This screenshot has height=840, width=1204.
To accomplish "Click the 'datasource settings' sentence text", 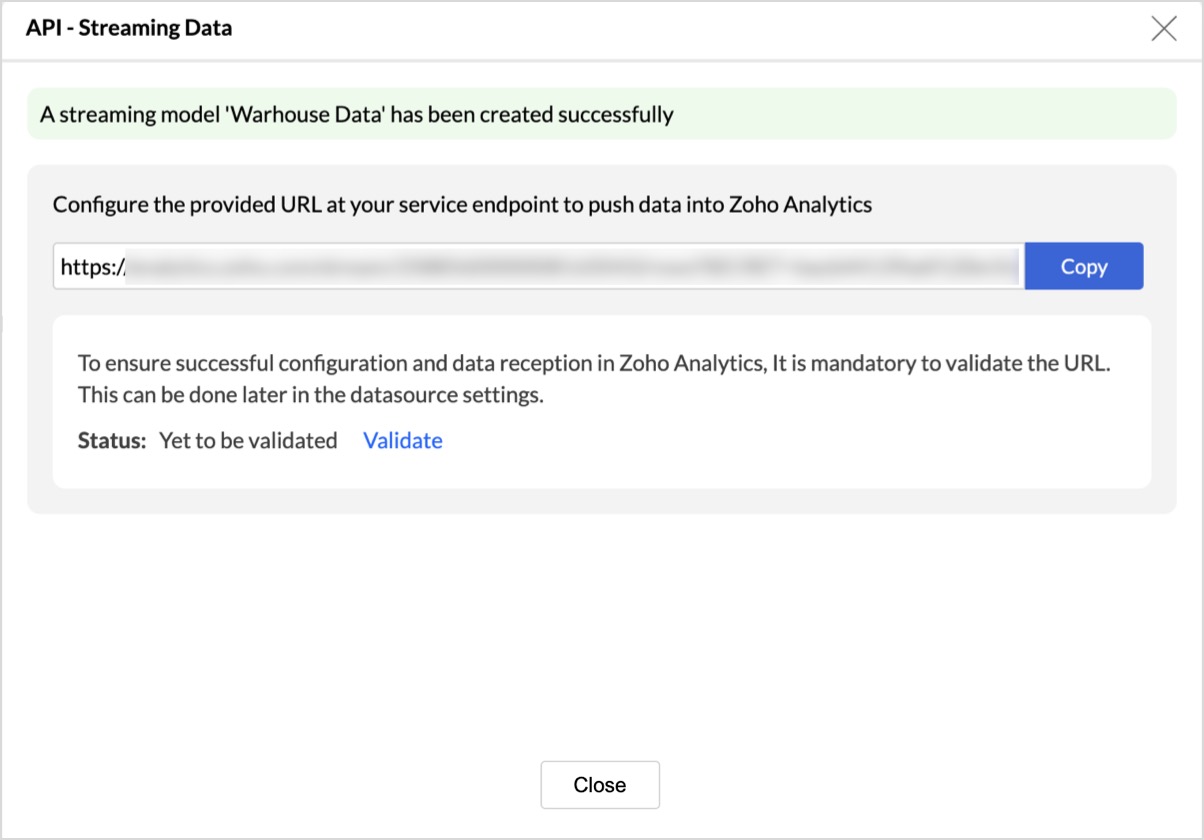I will tap(311, 395).
